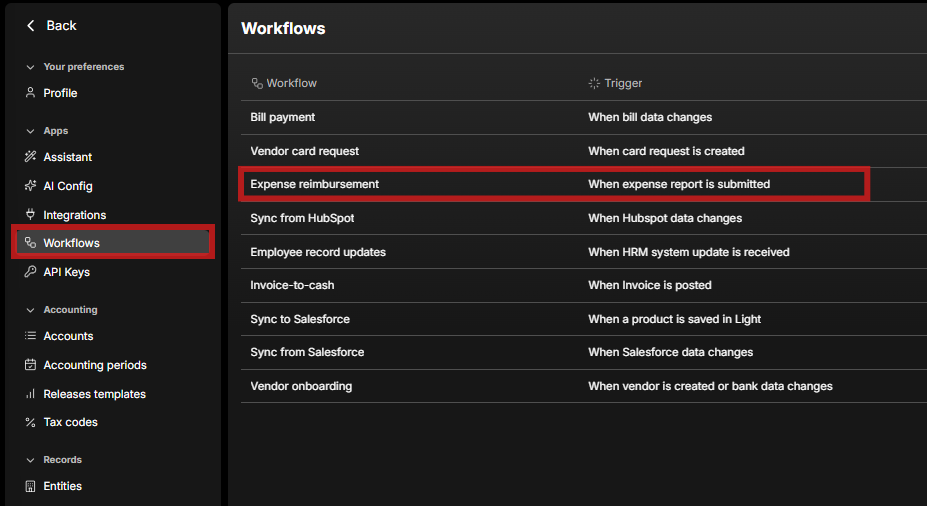
Task: Collapse the Accounting section chevron
Action: pos(30,310)
